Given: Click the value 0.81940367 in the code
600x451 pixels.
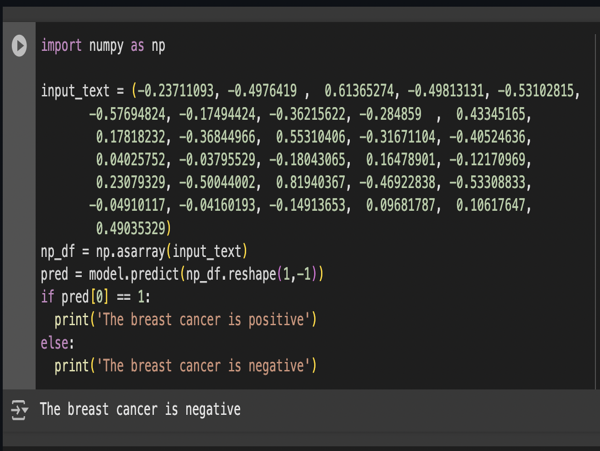Looking at the screenshot, I should tap(311, 182).
